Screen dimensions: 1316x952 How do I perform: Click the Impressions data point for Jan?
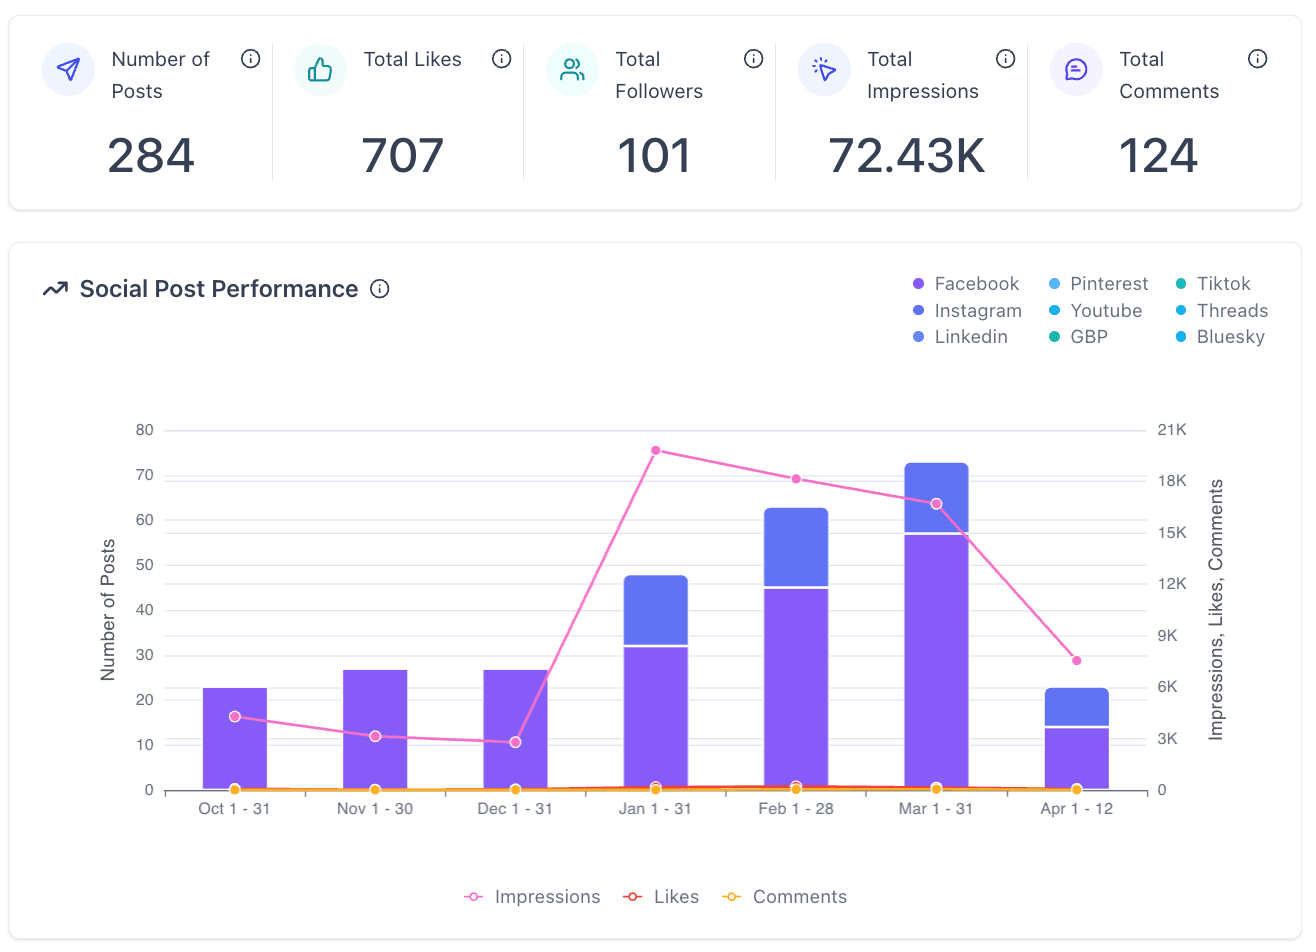click(x=656, y=450)
